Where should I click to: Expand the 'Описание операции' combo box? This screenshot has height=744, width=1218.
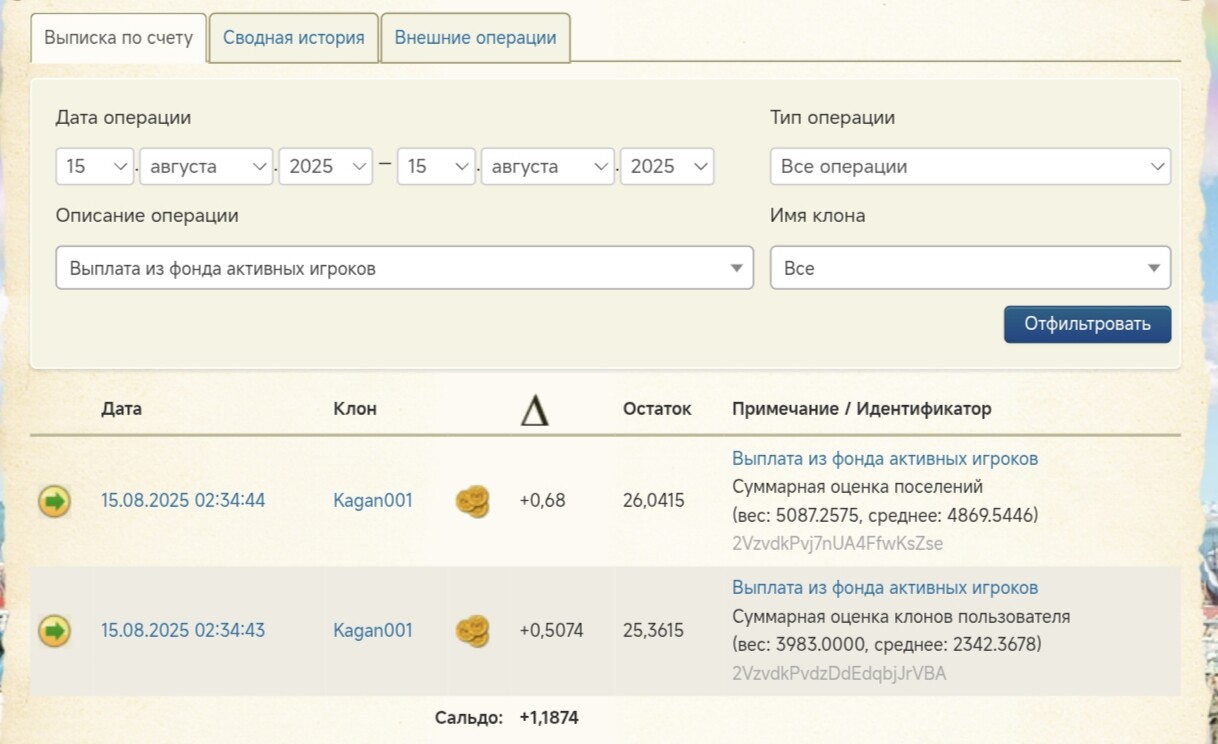[x=404, y=268]
